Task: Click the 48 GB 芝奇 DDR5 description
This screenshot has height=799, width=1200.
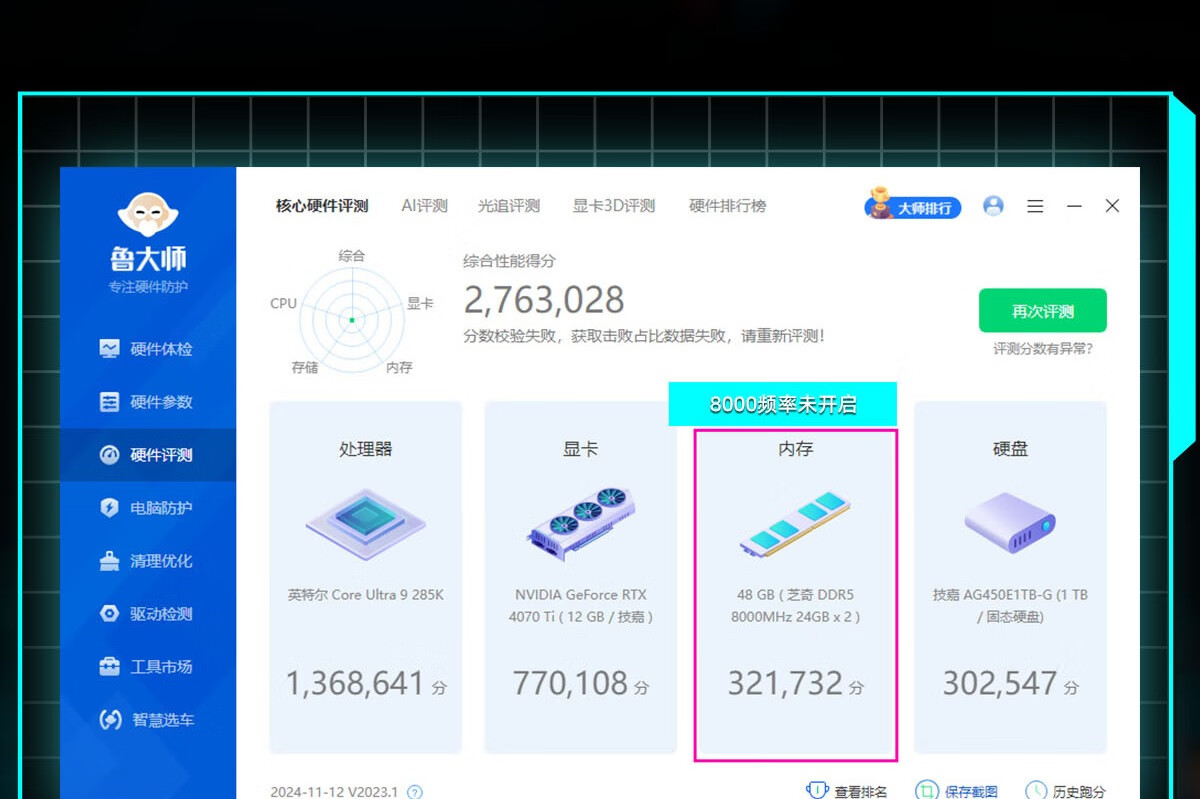Action: coord(796,606)
